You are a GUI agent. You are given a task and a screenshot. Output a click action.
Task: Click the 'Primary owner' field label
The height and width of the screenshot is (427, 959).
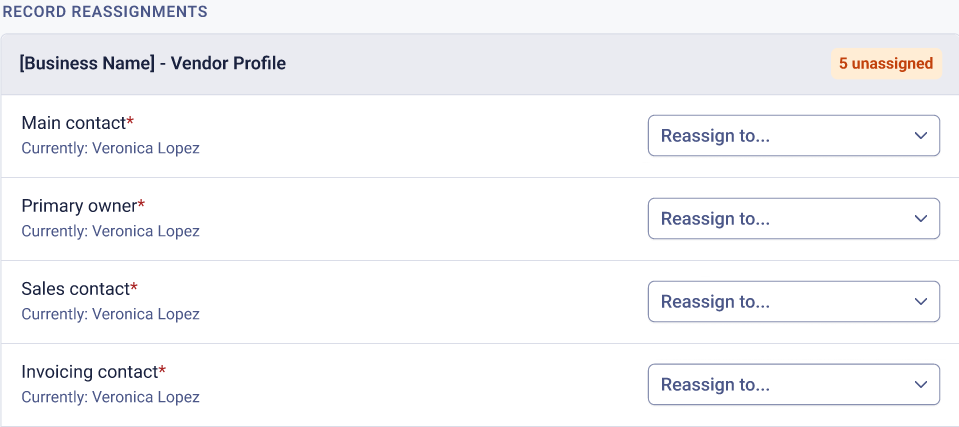click(x=79, y=206)
